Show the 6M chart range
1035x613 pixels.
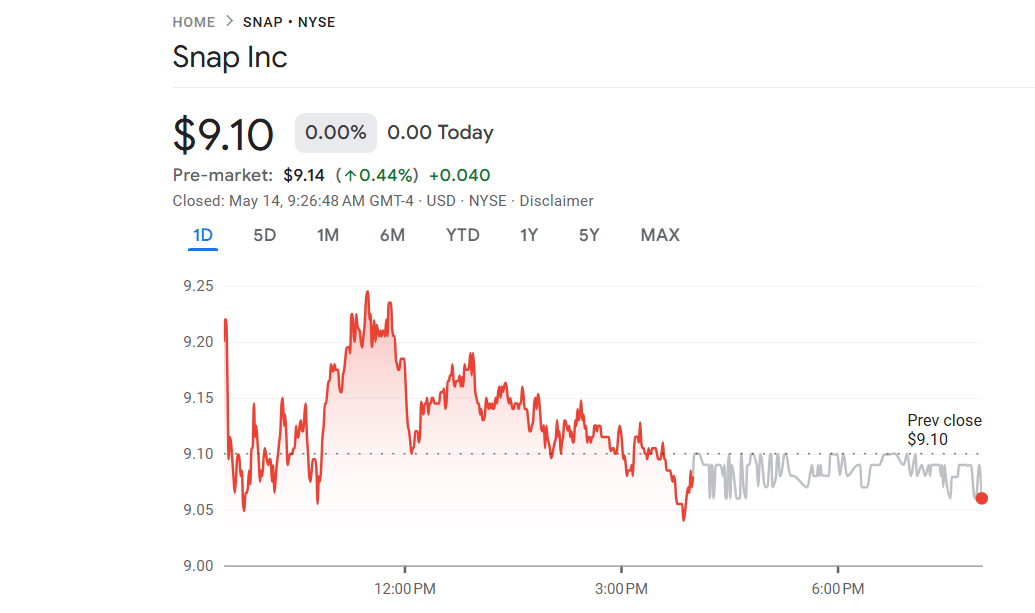tap(392, 236)
